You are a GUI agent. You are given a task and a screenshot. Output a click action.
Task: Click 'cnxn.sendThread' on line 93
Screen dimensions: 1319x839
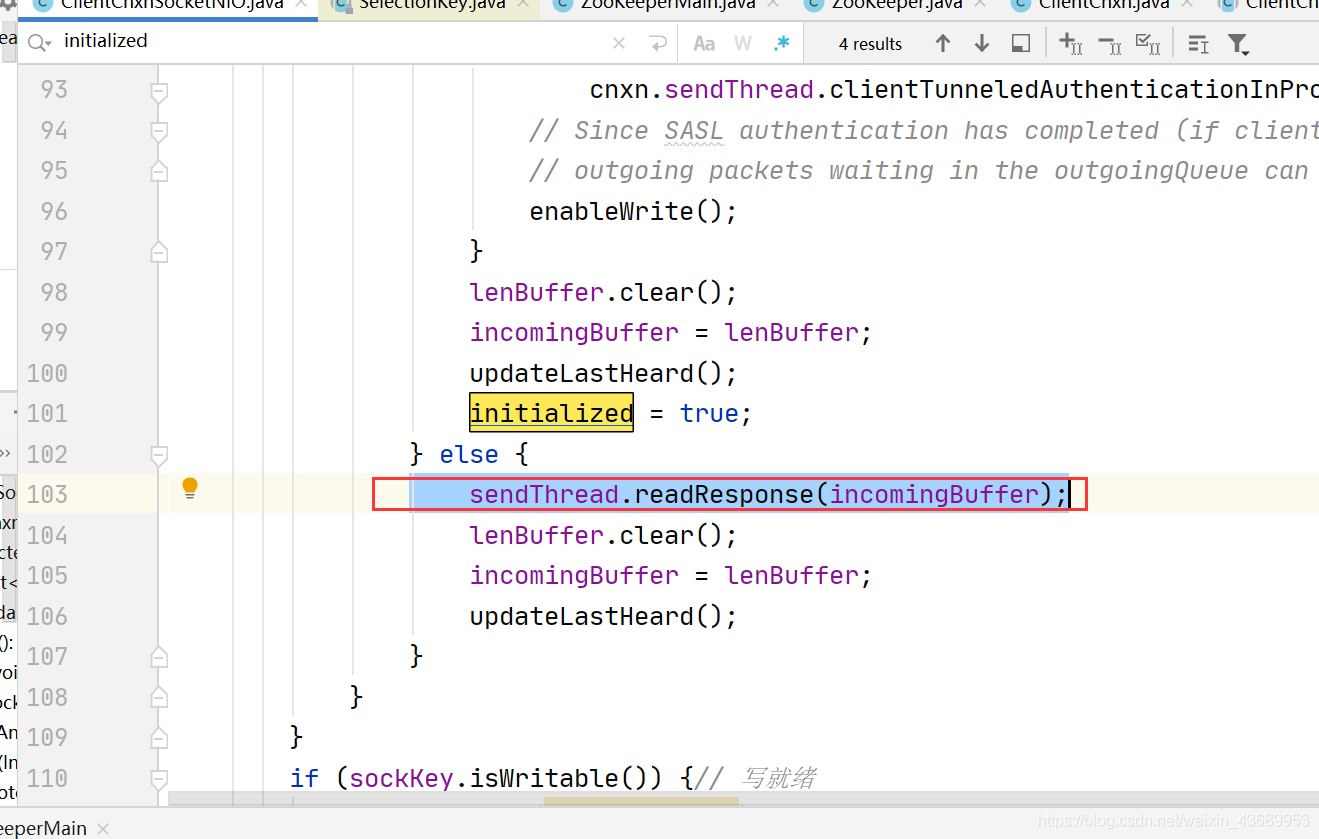pyautogui.click(x=702, y=89)
